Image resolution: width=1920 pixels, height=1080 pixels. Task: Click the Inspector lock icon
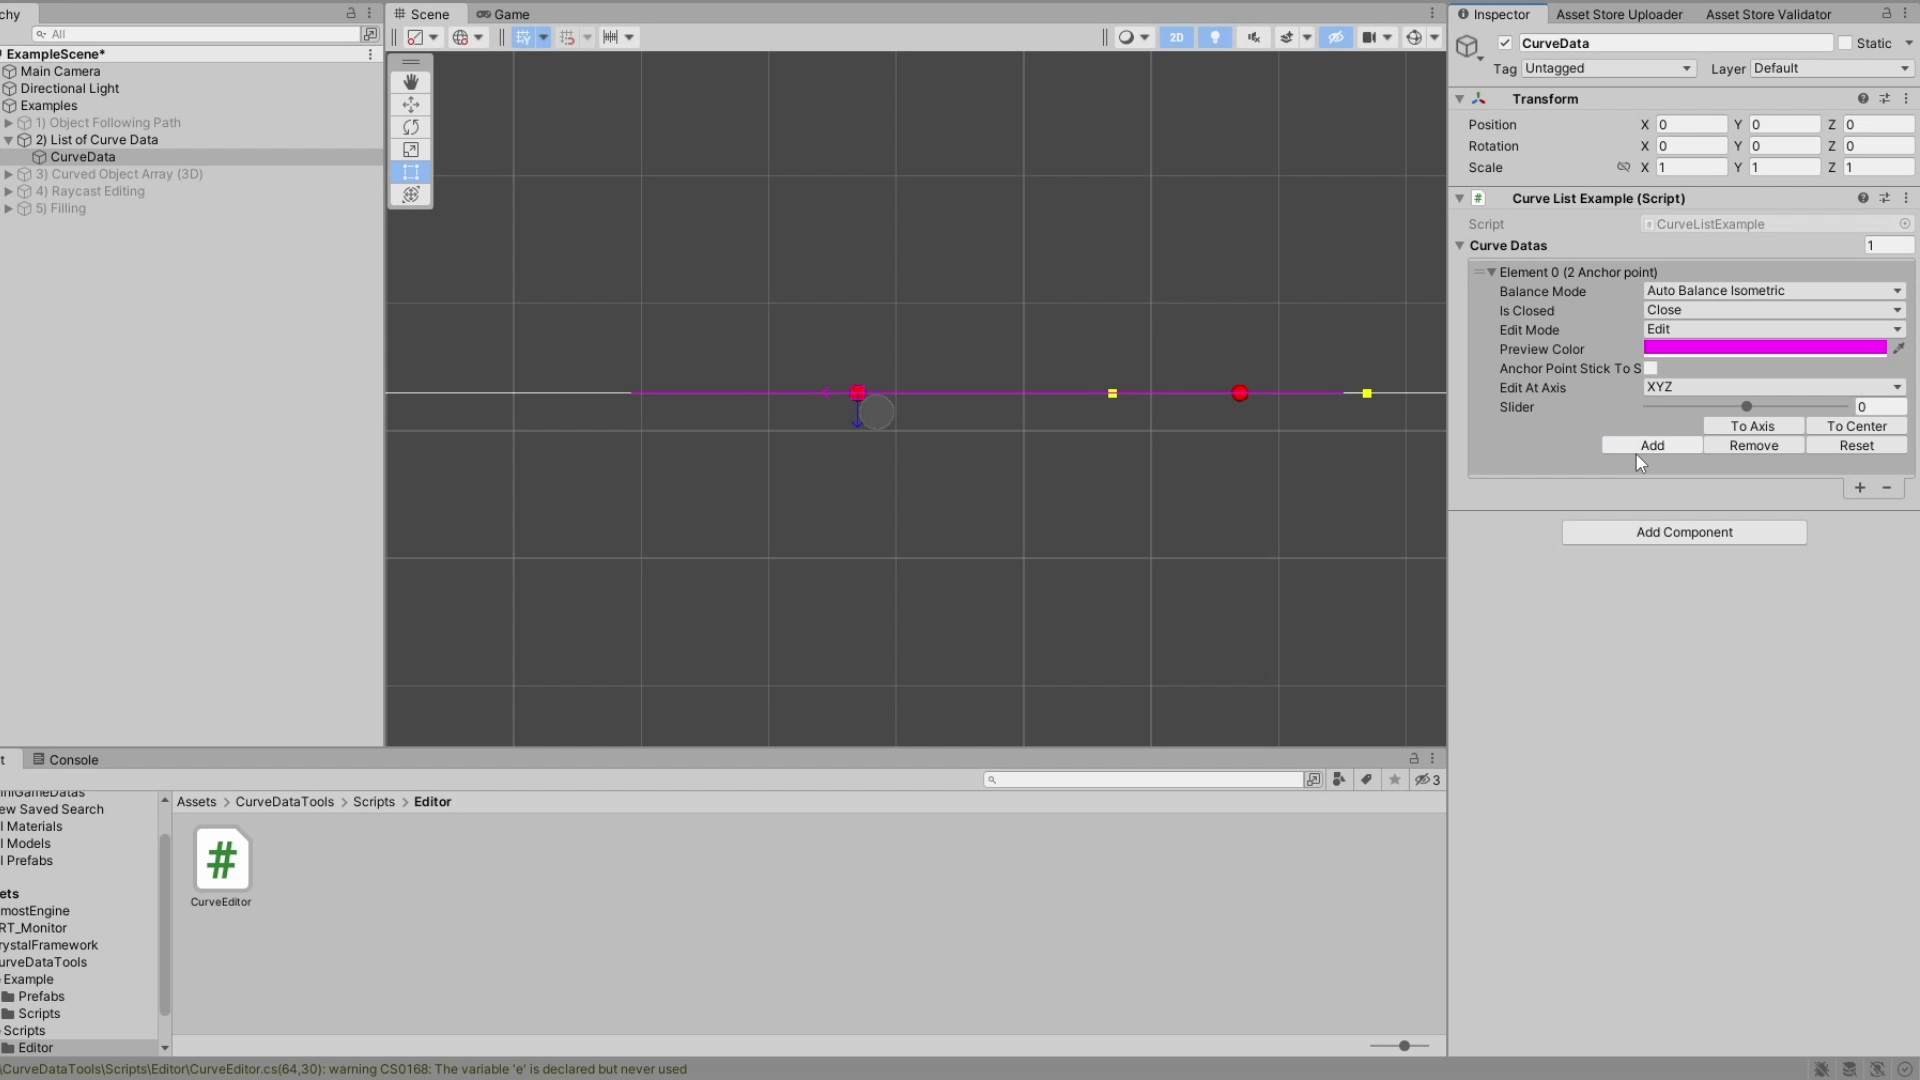(1886, 13)
